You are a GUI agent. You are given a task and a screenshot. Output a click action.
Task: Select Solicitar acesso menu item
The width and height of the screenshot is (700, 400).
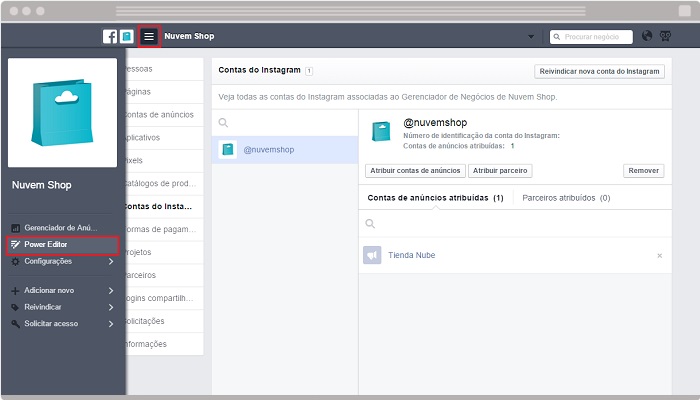point(51,324)
